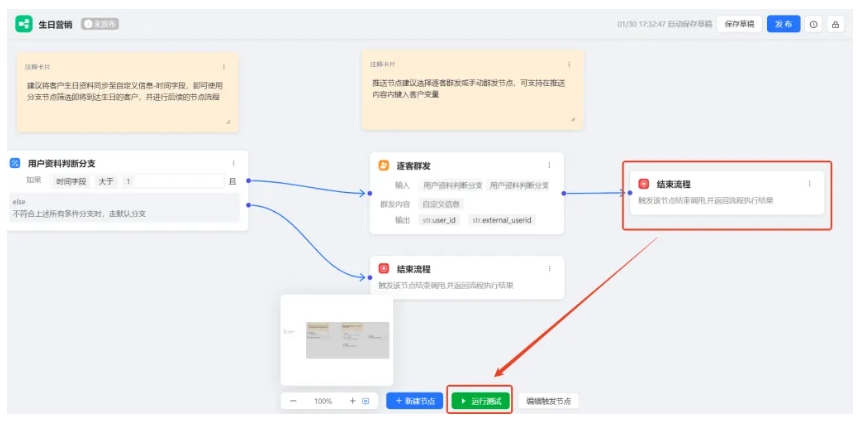Click the auto-save timestamp text
Image resolution: width=862 pixels, height=425 pixels.
tap(664, 24)
